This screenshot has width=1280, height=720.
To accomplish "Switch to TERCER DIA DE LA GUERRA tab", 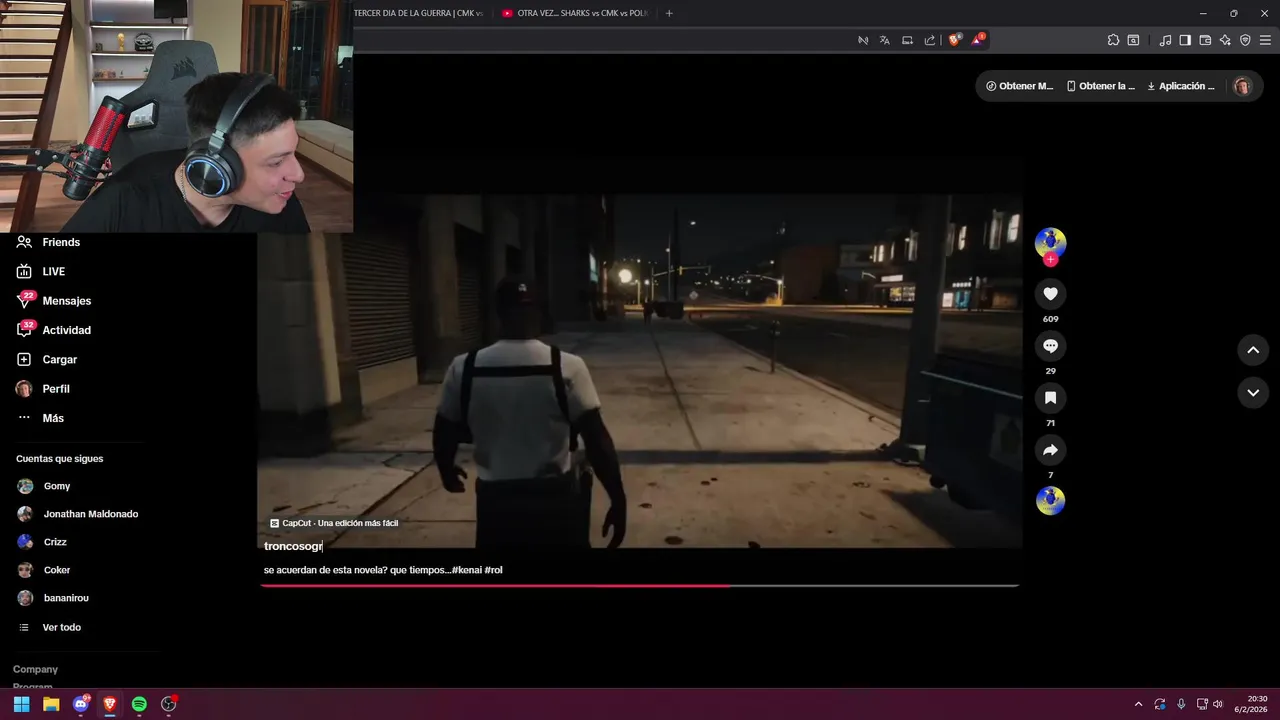I will [417, 13].
